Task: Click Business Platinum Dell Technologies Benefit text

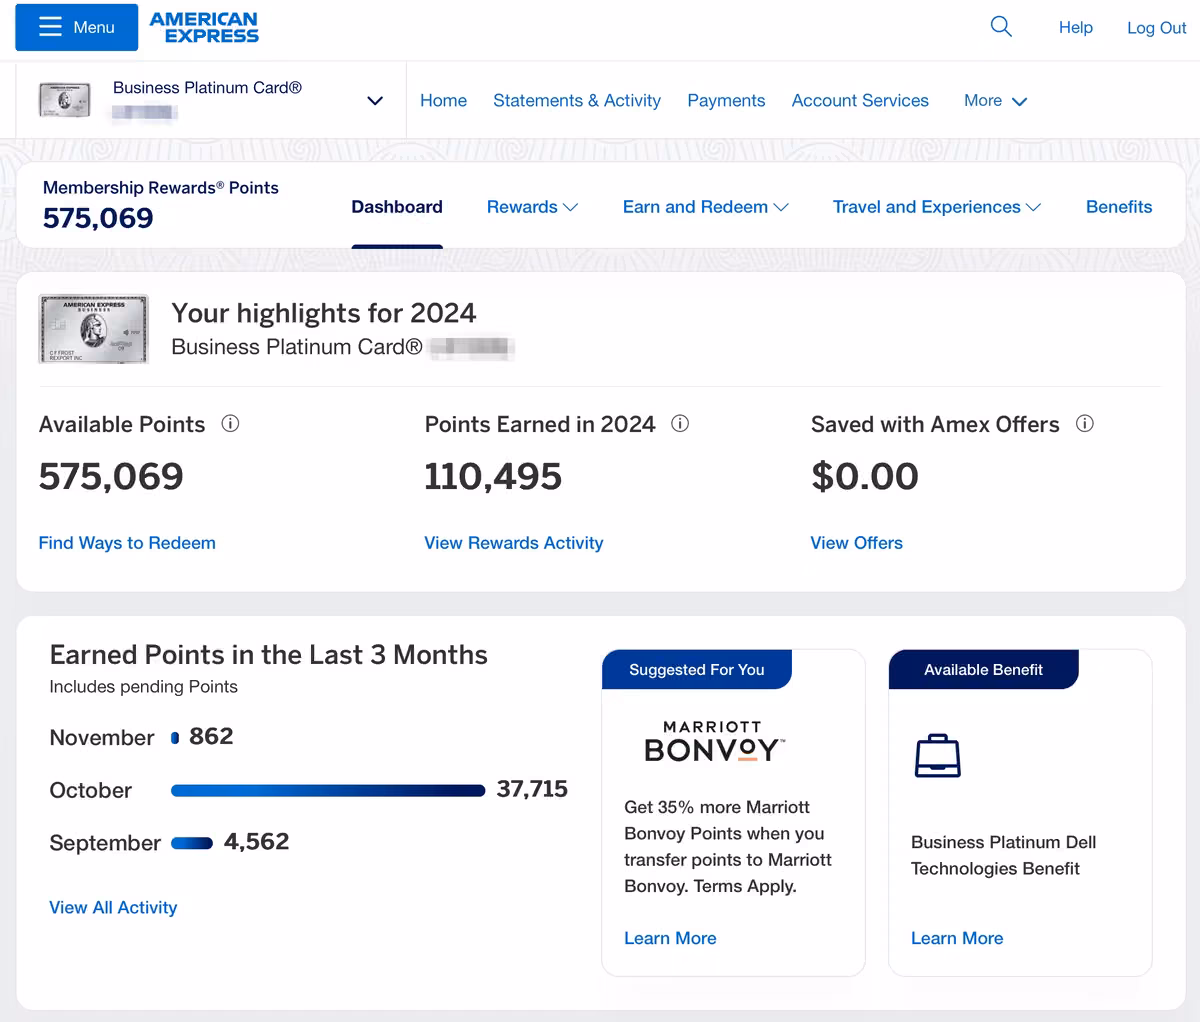Action: pos(1004,855)
